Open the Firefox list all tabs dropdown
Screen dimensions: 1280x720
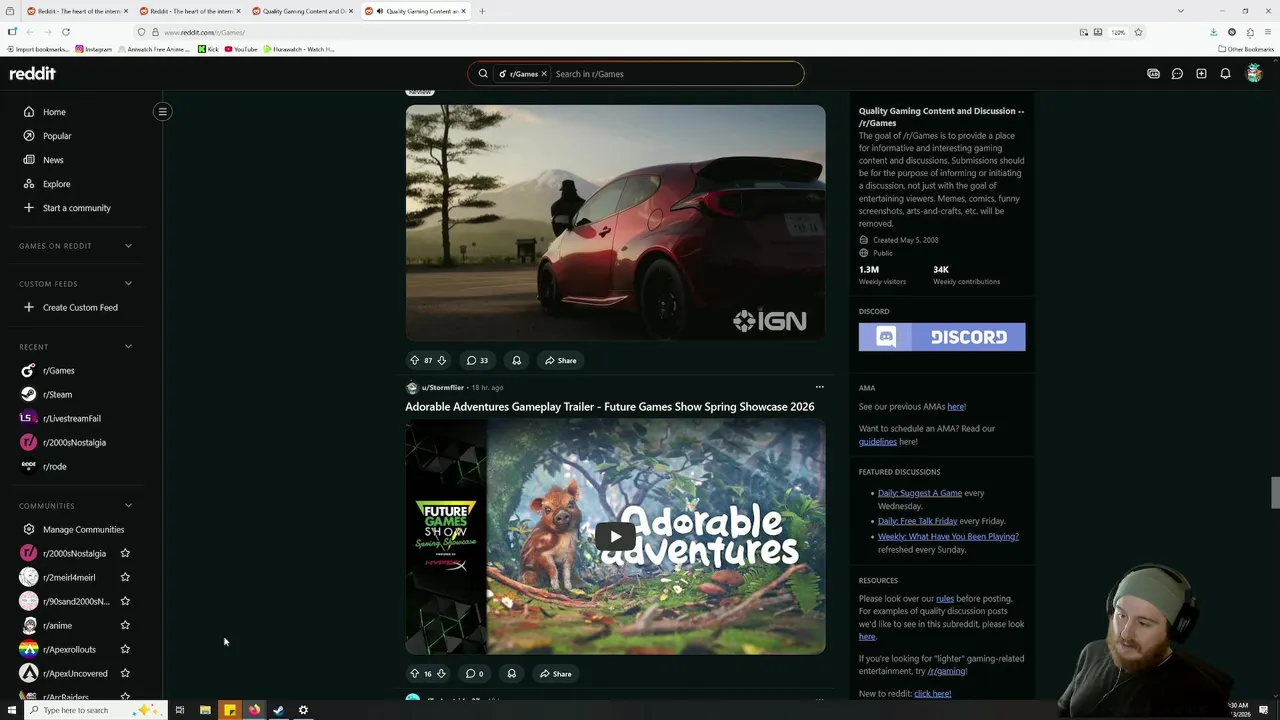click(x=1180, y=11)
